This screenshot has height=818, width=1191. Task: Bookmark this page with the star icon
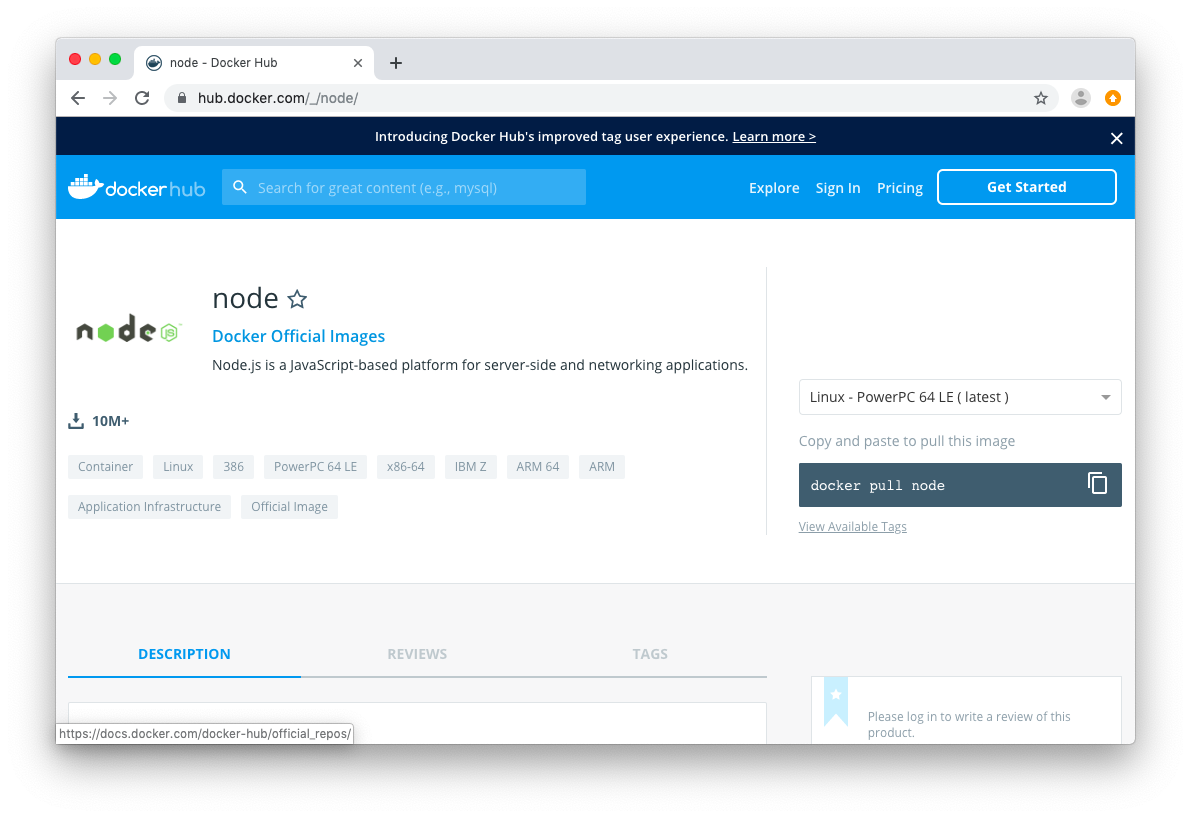click(x=1041, y=98)
